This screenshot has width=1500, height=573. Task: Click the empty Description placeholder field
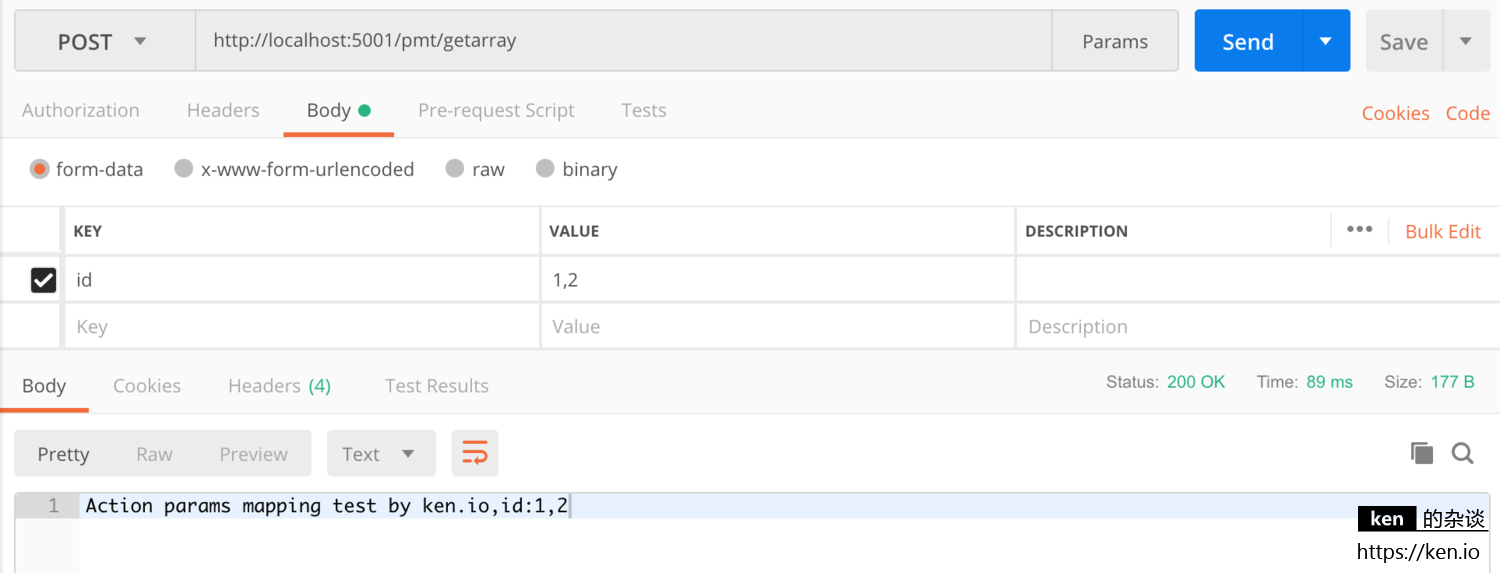1258,326
